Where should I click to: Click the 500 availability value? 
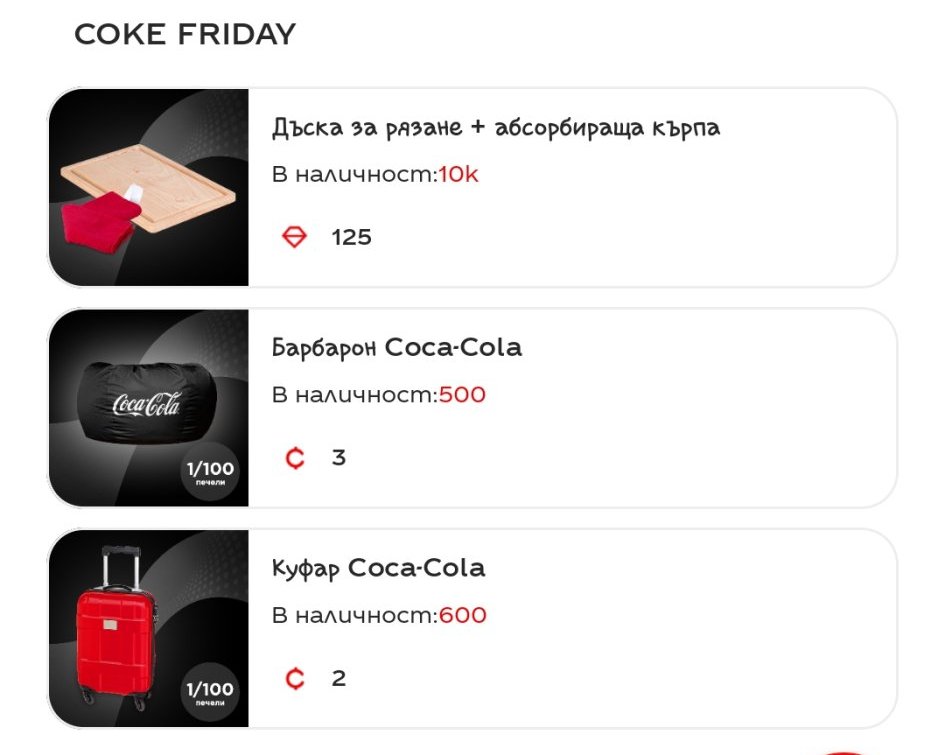462,395
